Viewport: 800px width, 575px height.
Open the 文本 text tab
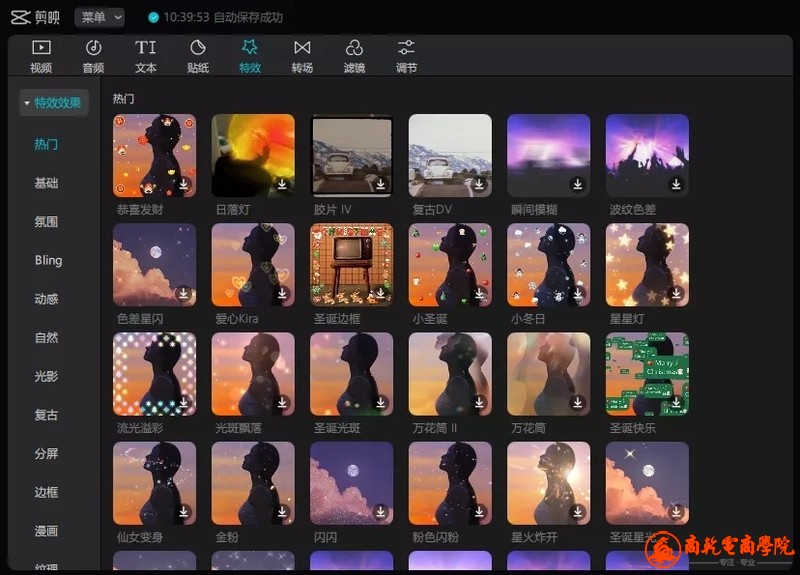pyautogui.click(x=145, y=56)
